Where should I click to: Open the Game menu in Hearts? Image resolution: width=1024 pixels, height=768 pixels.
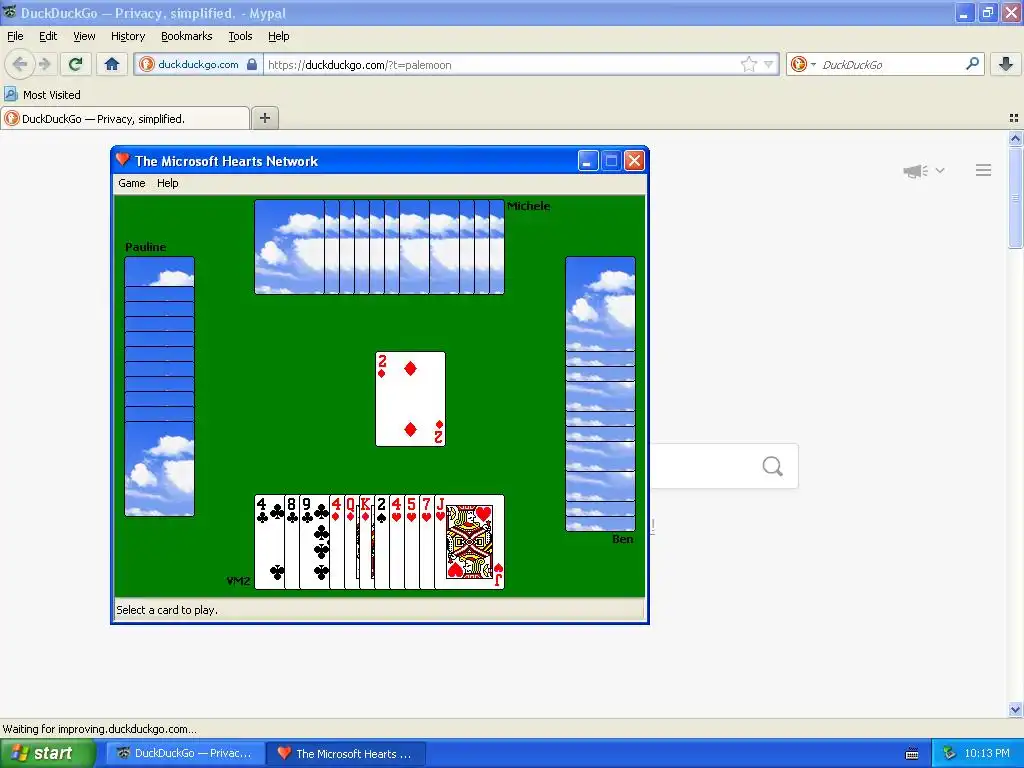click(131, 184)
